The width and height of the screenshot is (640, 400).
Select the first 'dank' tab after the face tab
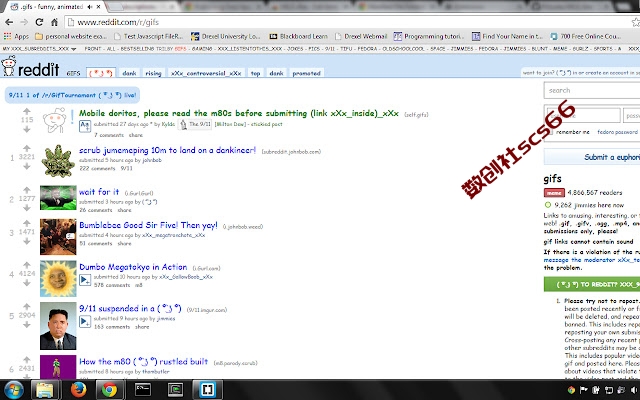pyautogui.click(x=129, y=73)
